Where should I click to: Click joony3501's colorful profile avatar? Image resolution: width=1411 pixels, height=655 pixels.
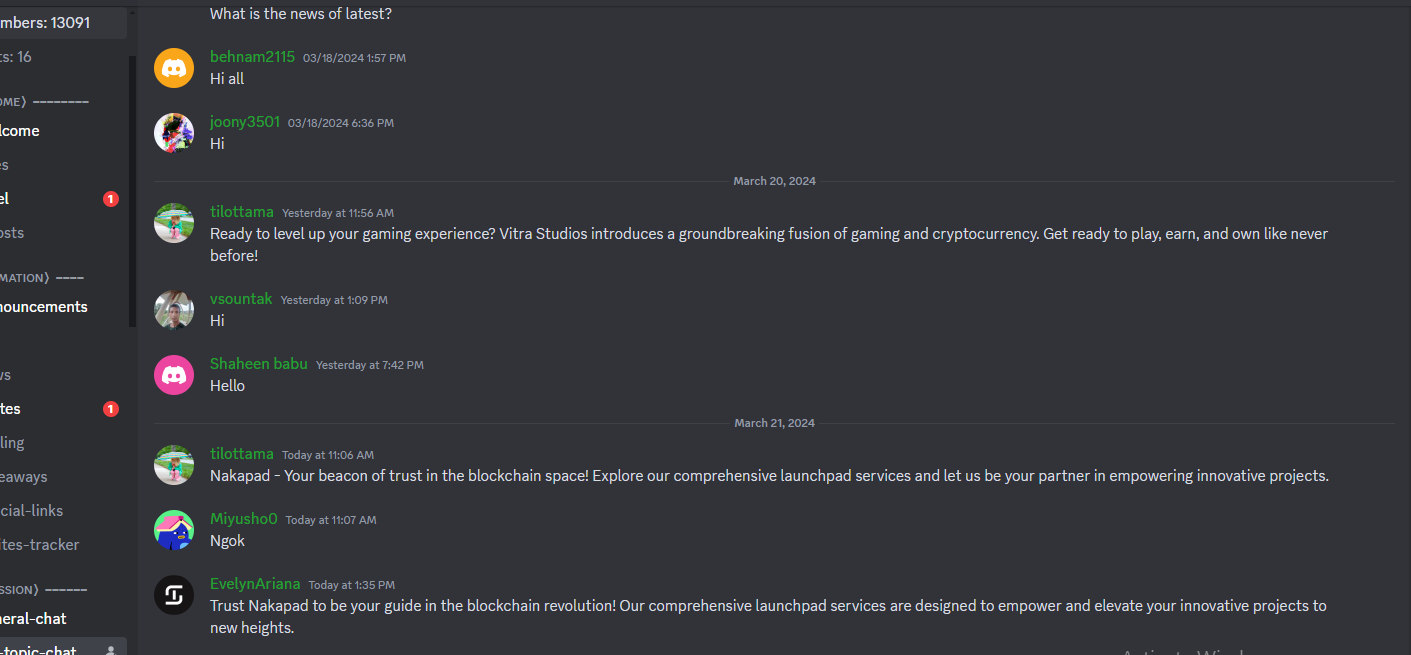[x=174, y=133]
